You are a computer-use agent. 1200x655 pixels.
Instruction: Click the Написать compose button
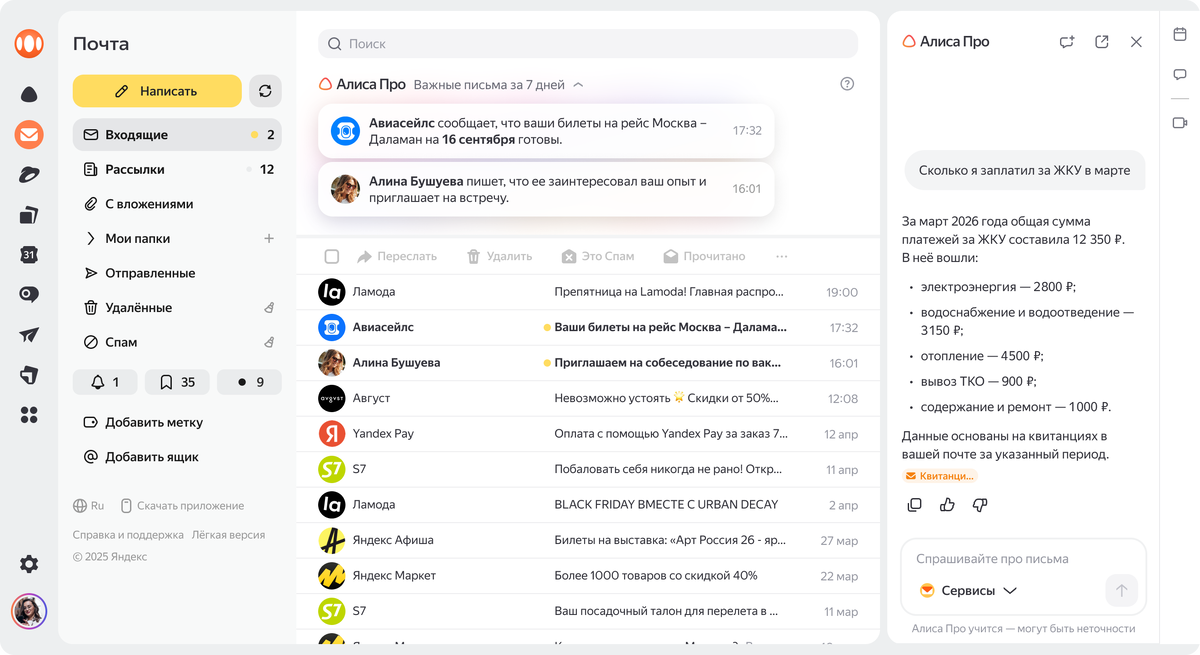tap(156, 90)
